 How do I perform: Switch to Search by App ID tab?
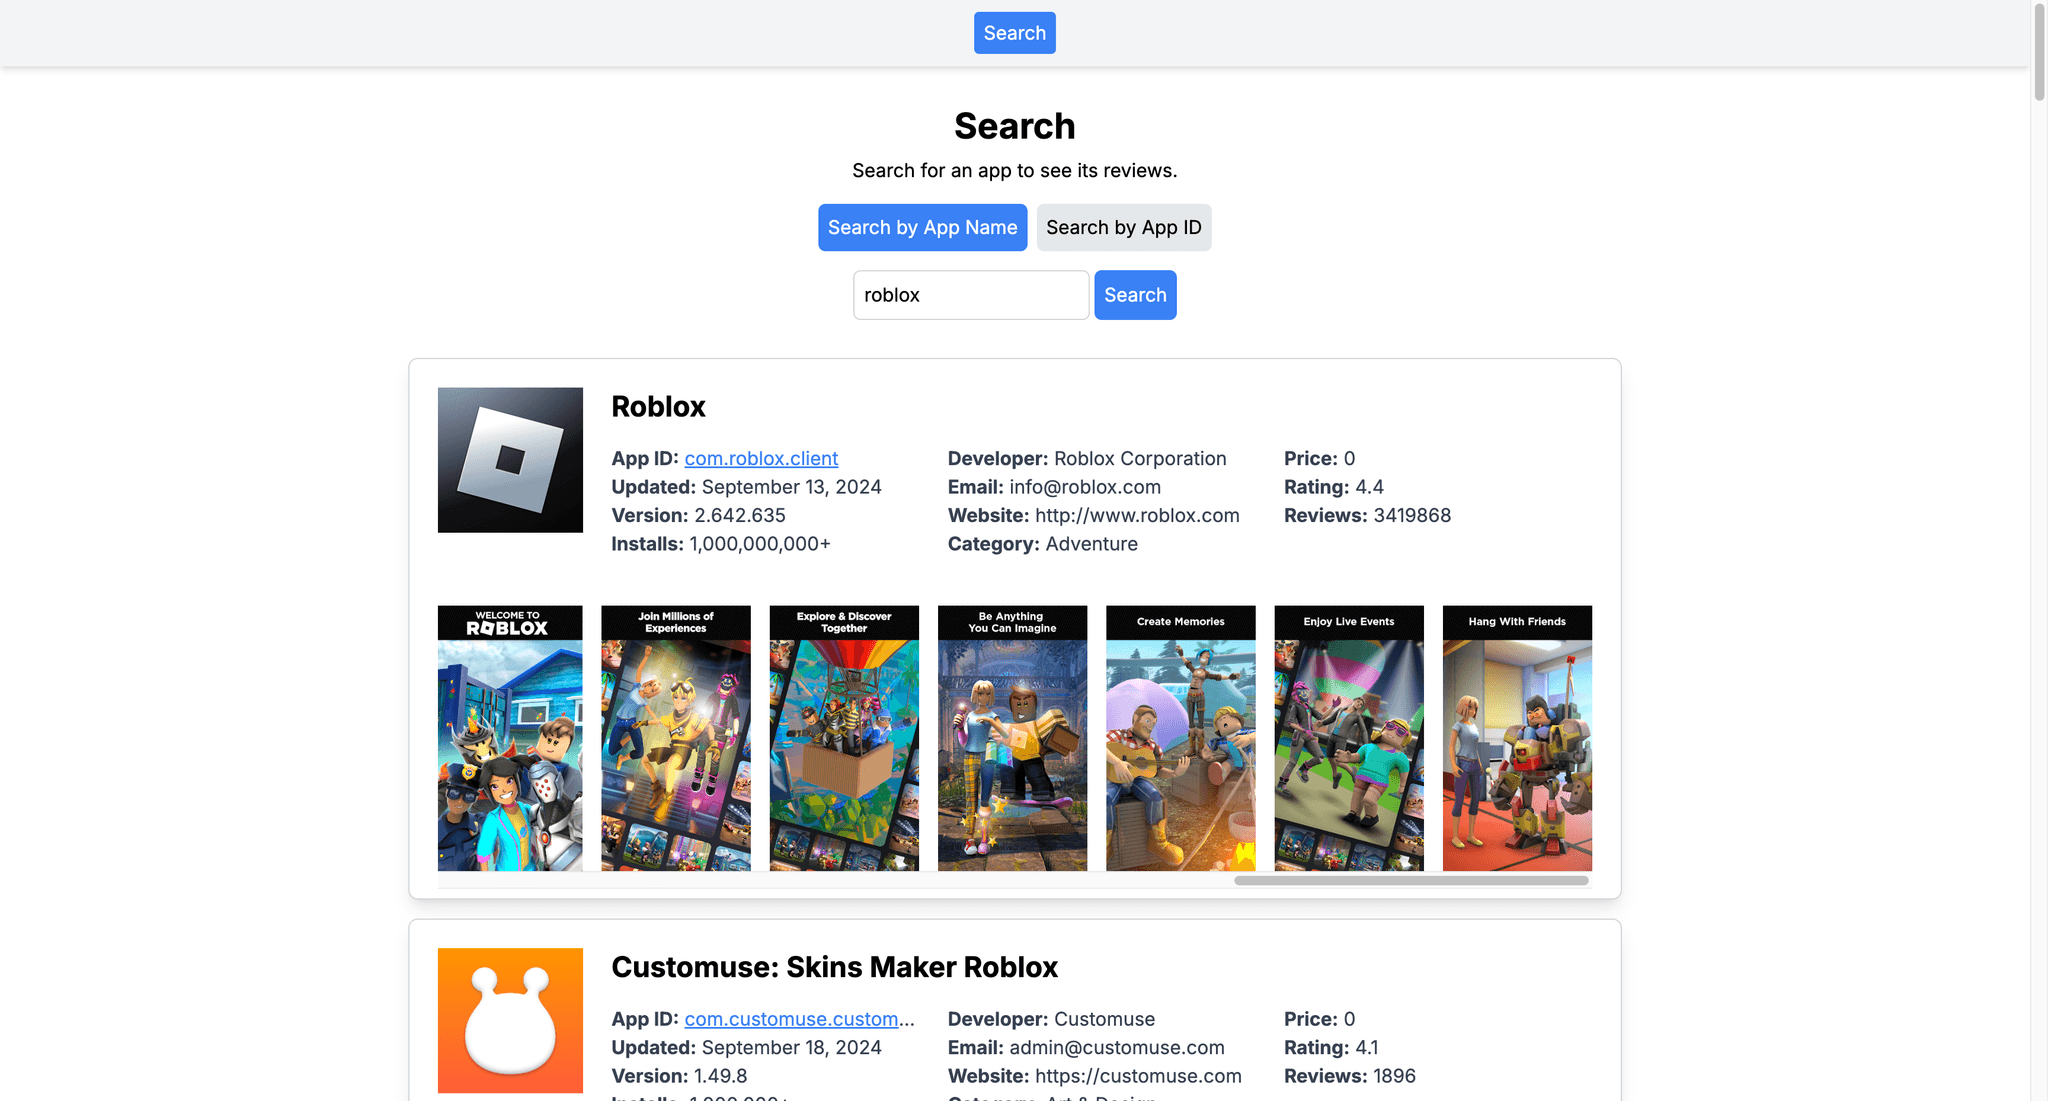click(1123, 228)
